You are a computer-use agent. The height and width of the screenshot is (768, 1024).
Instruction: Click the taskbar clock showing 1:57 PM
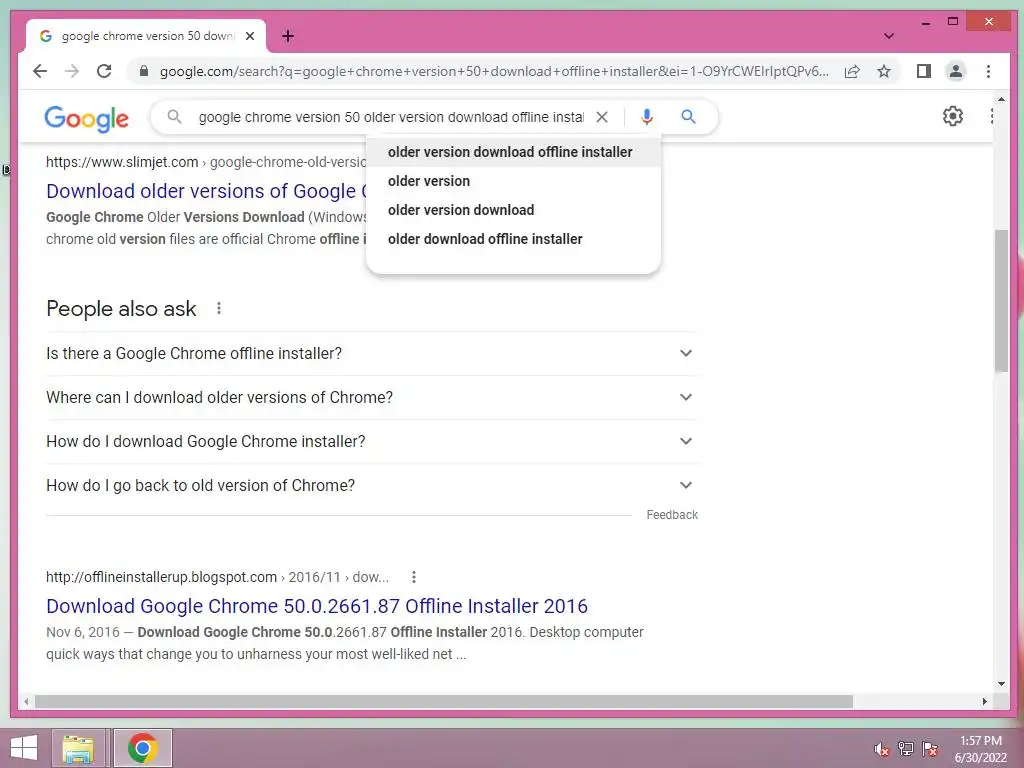(x=980, y=749)
